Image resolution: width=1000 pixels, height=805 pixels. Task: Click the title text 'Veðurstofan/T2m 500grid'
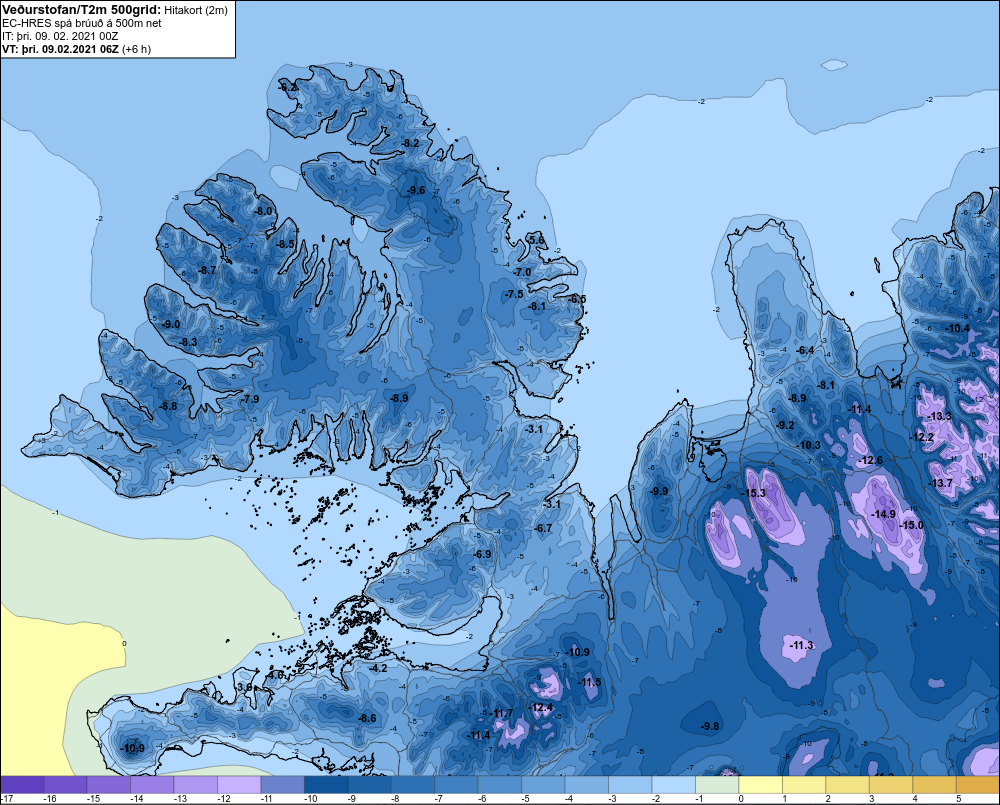[79, 10]
